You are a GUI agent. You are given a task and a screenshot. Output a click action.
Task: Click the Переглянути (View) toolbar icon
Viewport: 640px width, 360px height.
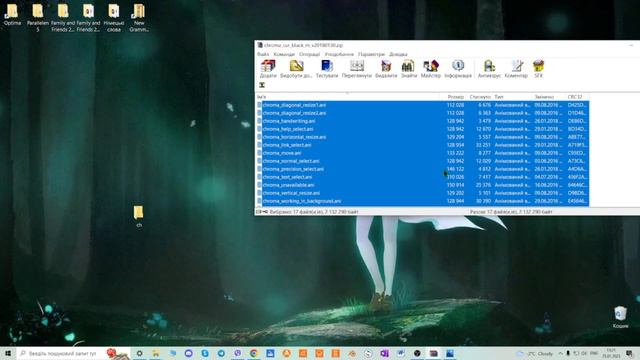(357, 69)
